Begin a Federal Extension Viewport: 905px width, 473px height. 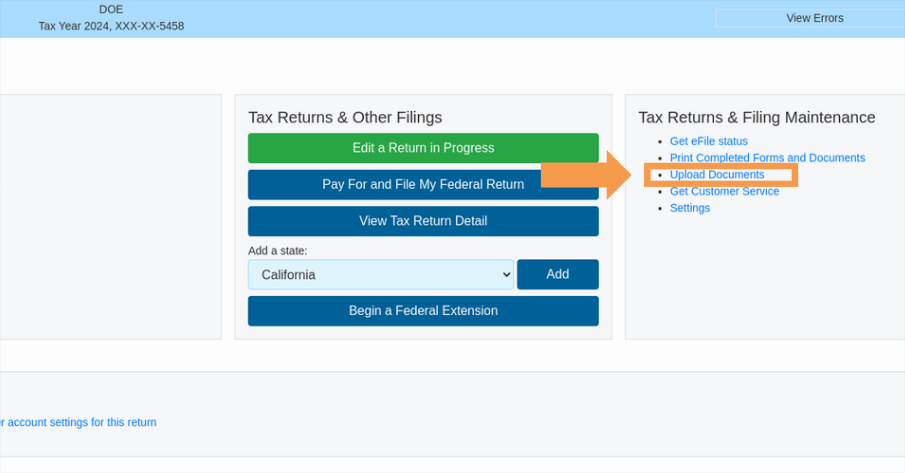[x=423, y=311]
